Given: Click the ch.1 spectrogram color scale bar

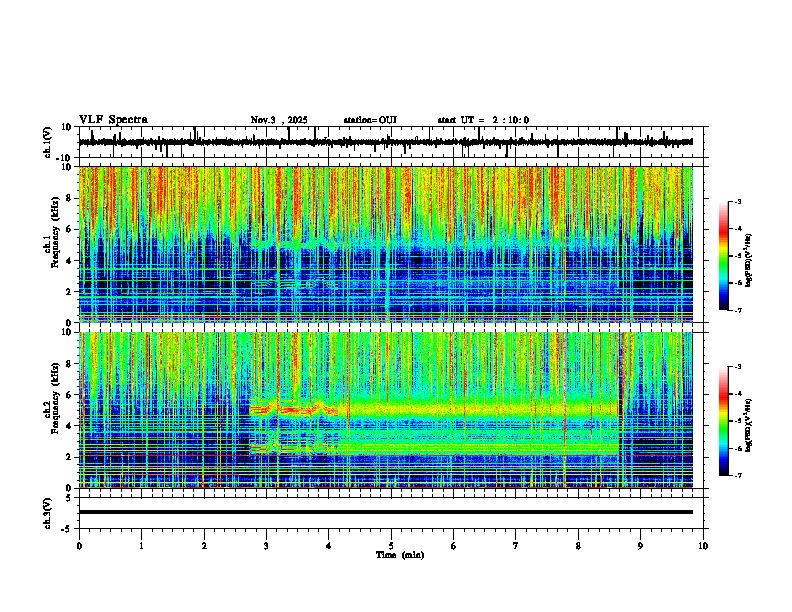Looking at the screenshot, I should [x=724, y=256].
